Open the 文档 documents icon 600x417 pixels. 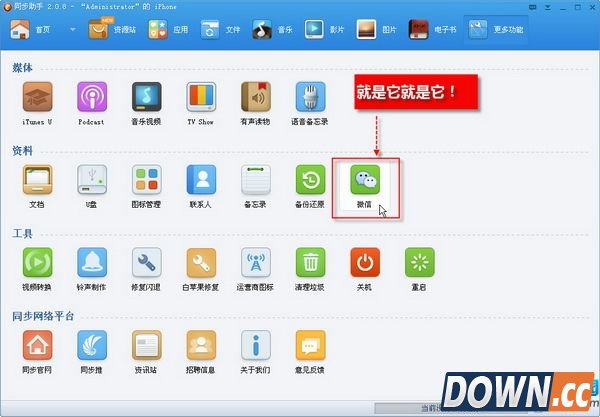(x=37, y=180)
